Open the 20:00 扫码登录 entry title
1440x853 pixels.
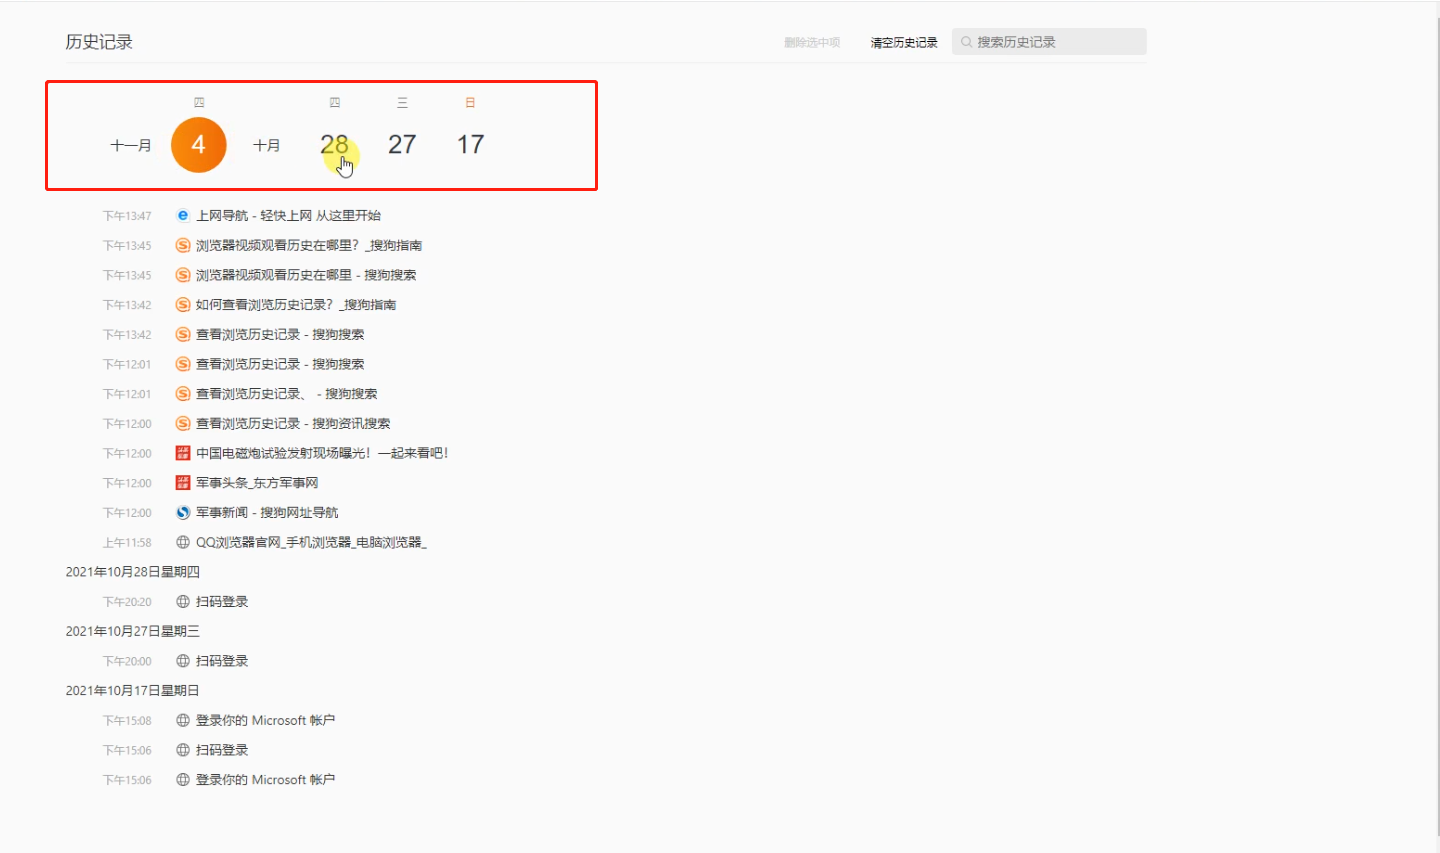222,661
